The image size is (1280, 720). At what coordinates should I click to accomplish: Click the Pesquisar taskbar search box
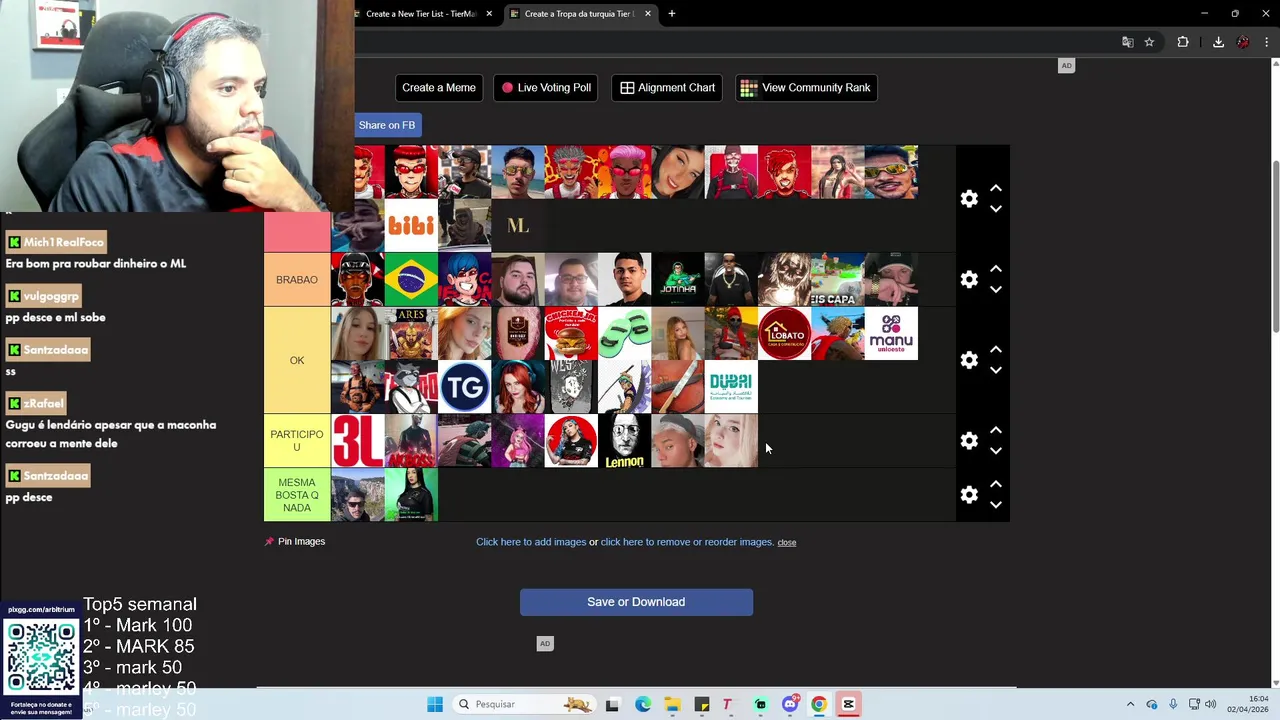coord(523,704)
